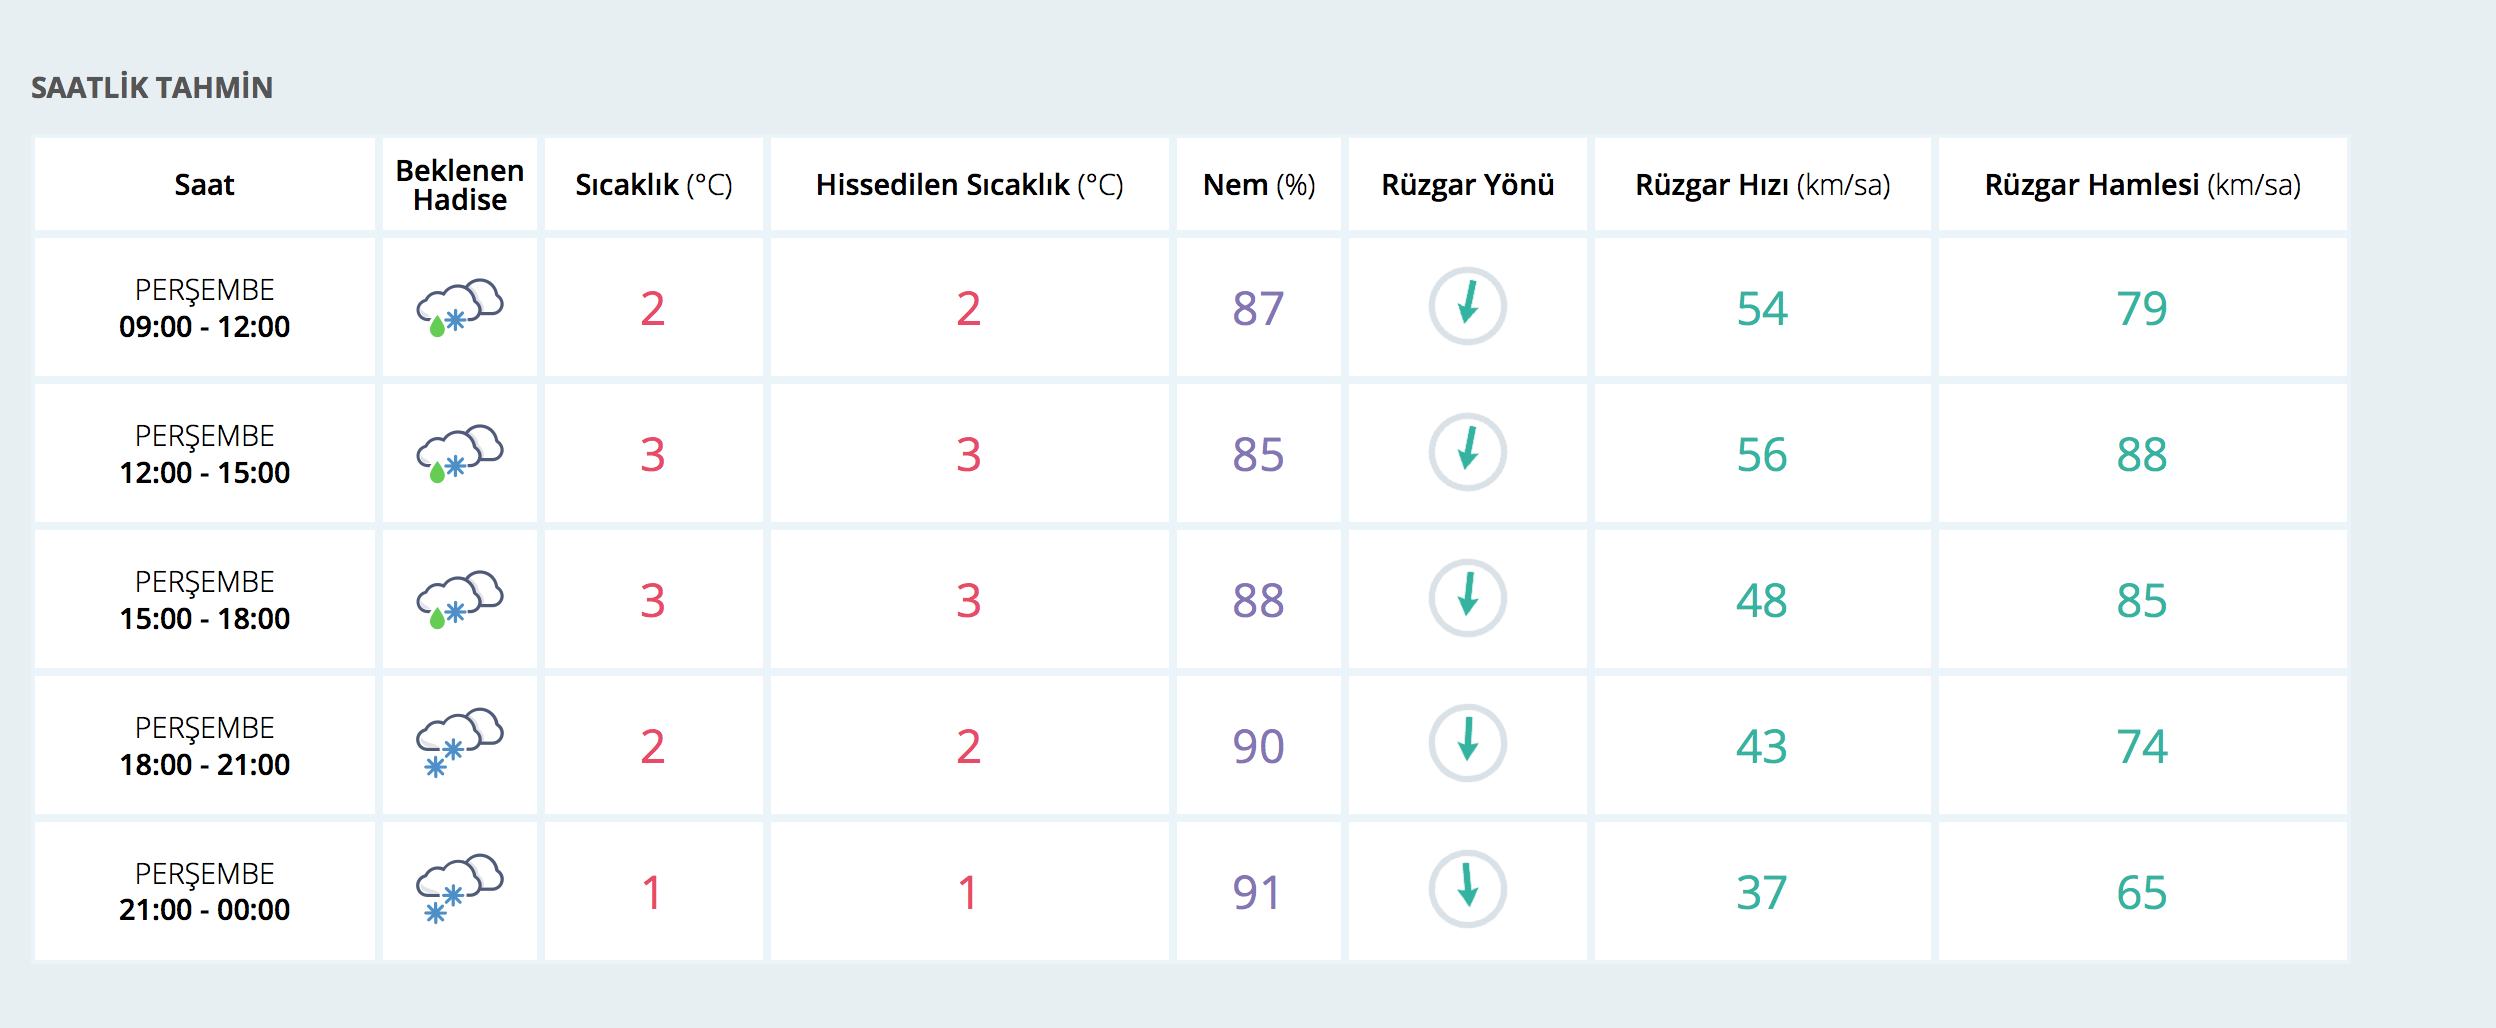Click the snow icon for 18:00 - 21:00
2496x1028 pixels.
point(459,744)
